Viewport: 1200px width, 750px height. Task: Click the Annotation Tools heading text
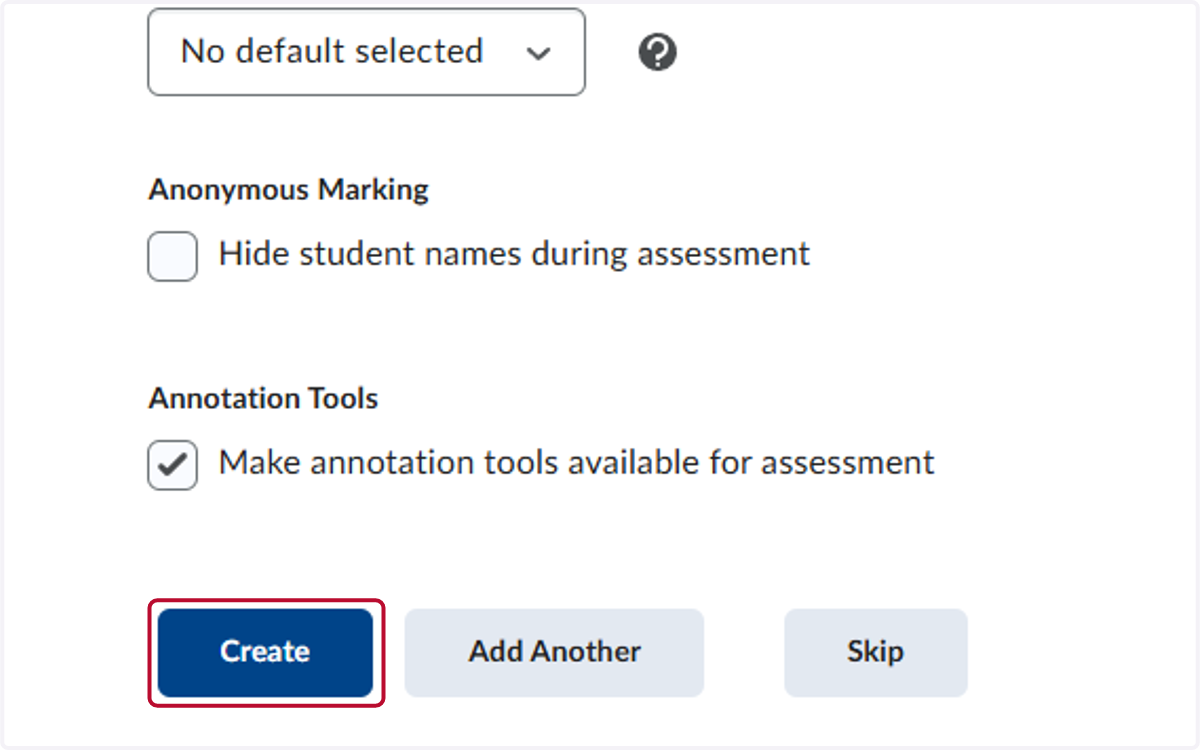[x=263, y=399]
